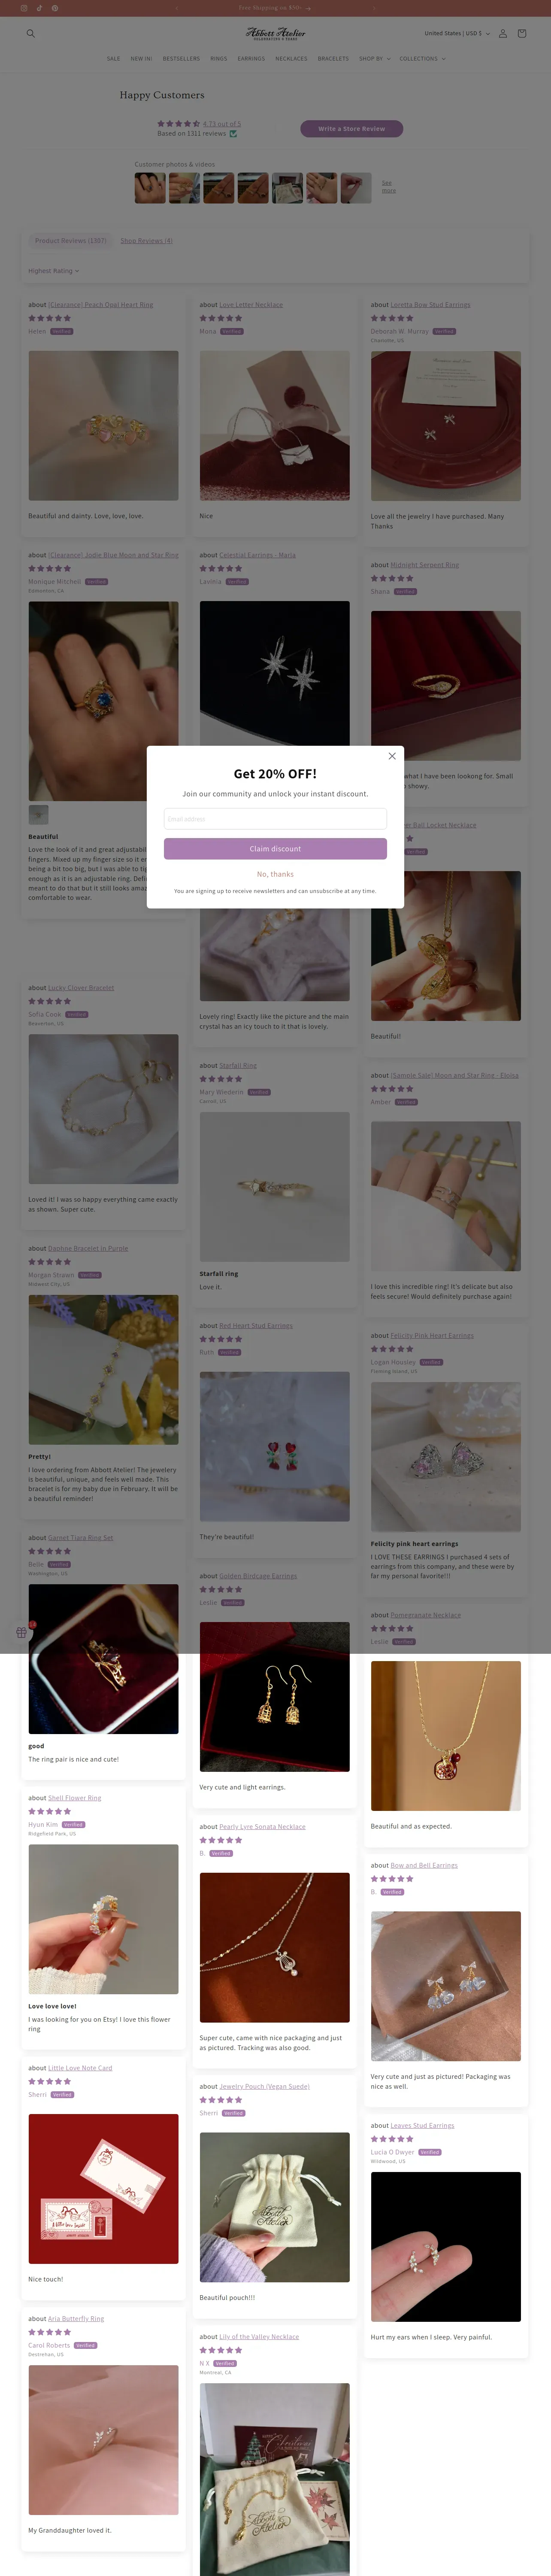Open the search magnifier icon
The width and height of the screenshot is (551, 2576).
click(30, 33)
